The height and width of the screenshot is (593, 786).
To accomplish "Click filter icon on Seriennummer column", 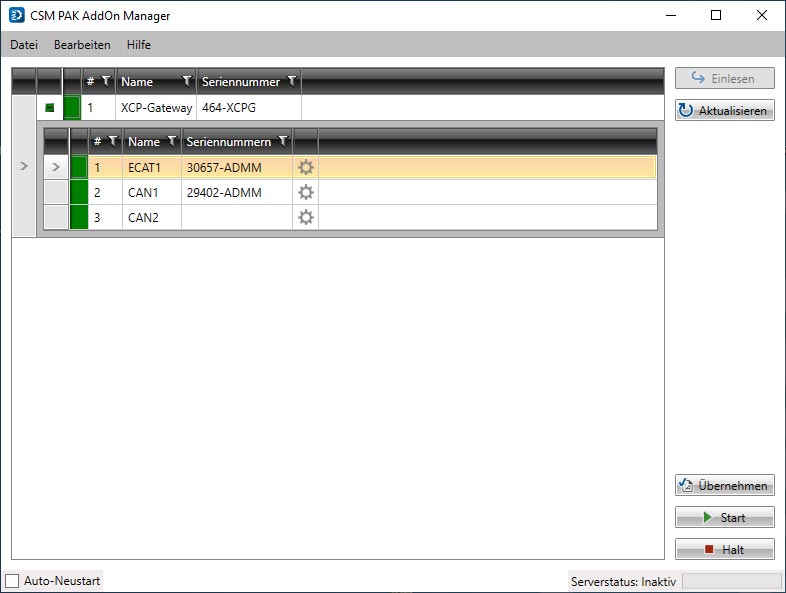I will pyautogui.click(x=292, y=81).
